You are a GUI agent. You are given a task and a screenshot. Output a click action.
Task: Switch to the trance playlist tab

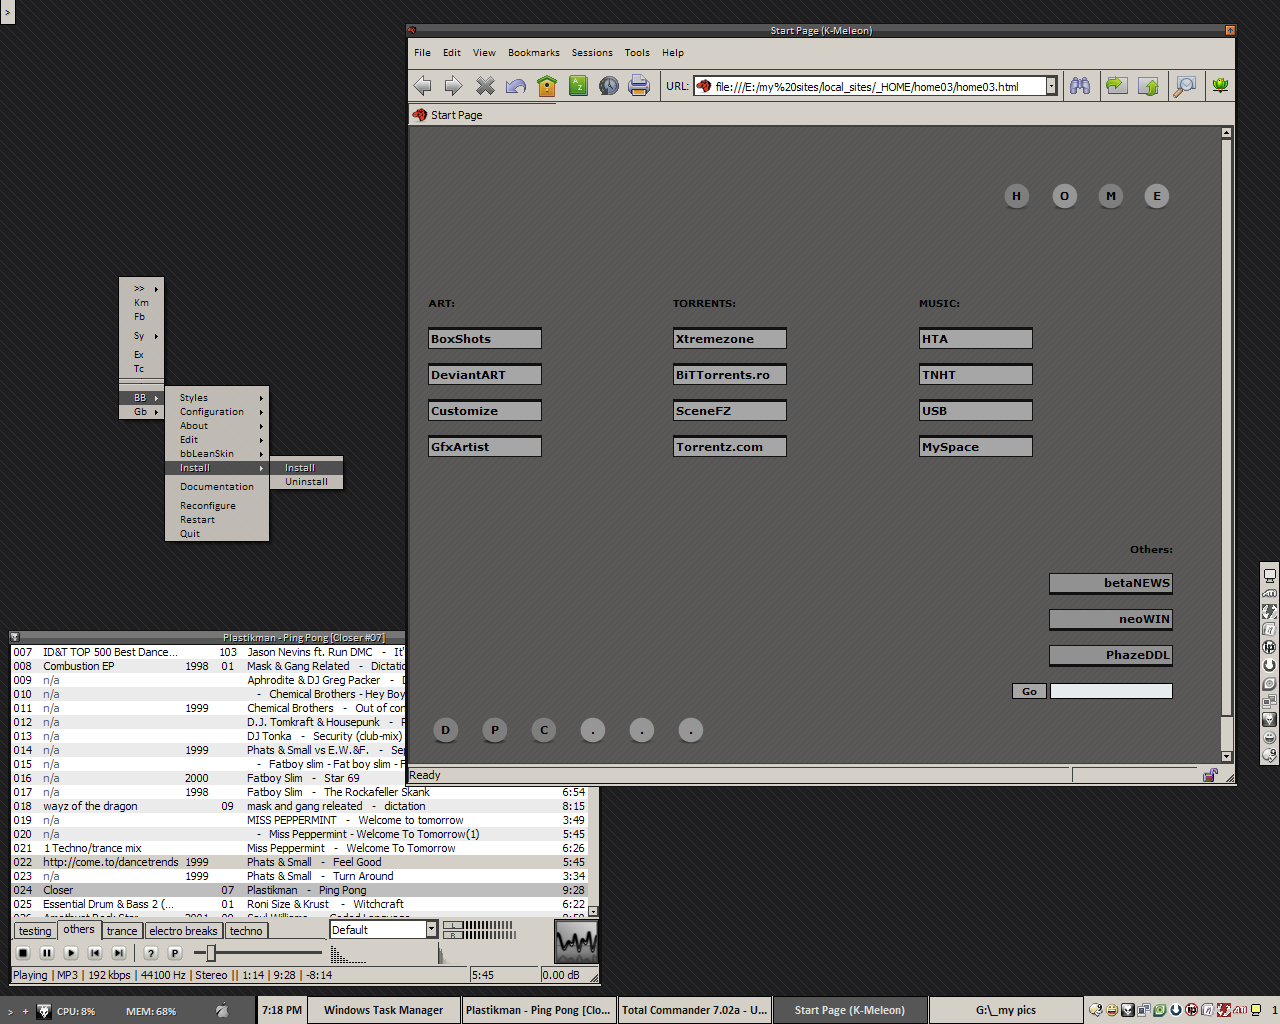[x=122, y=931]
